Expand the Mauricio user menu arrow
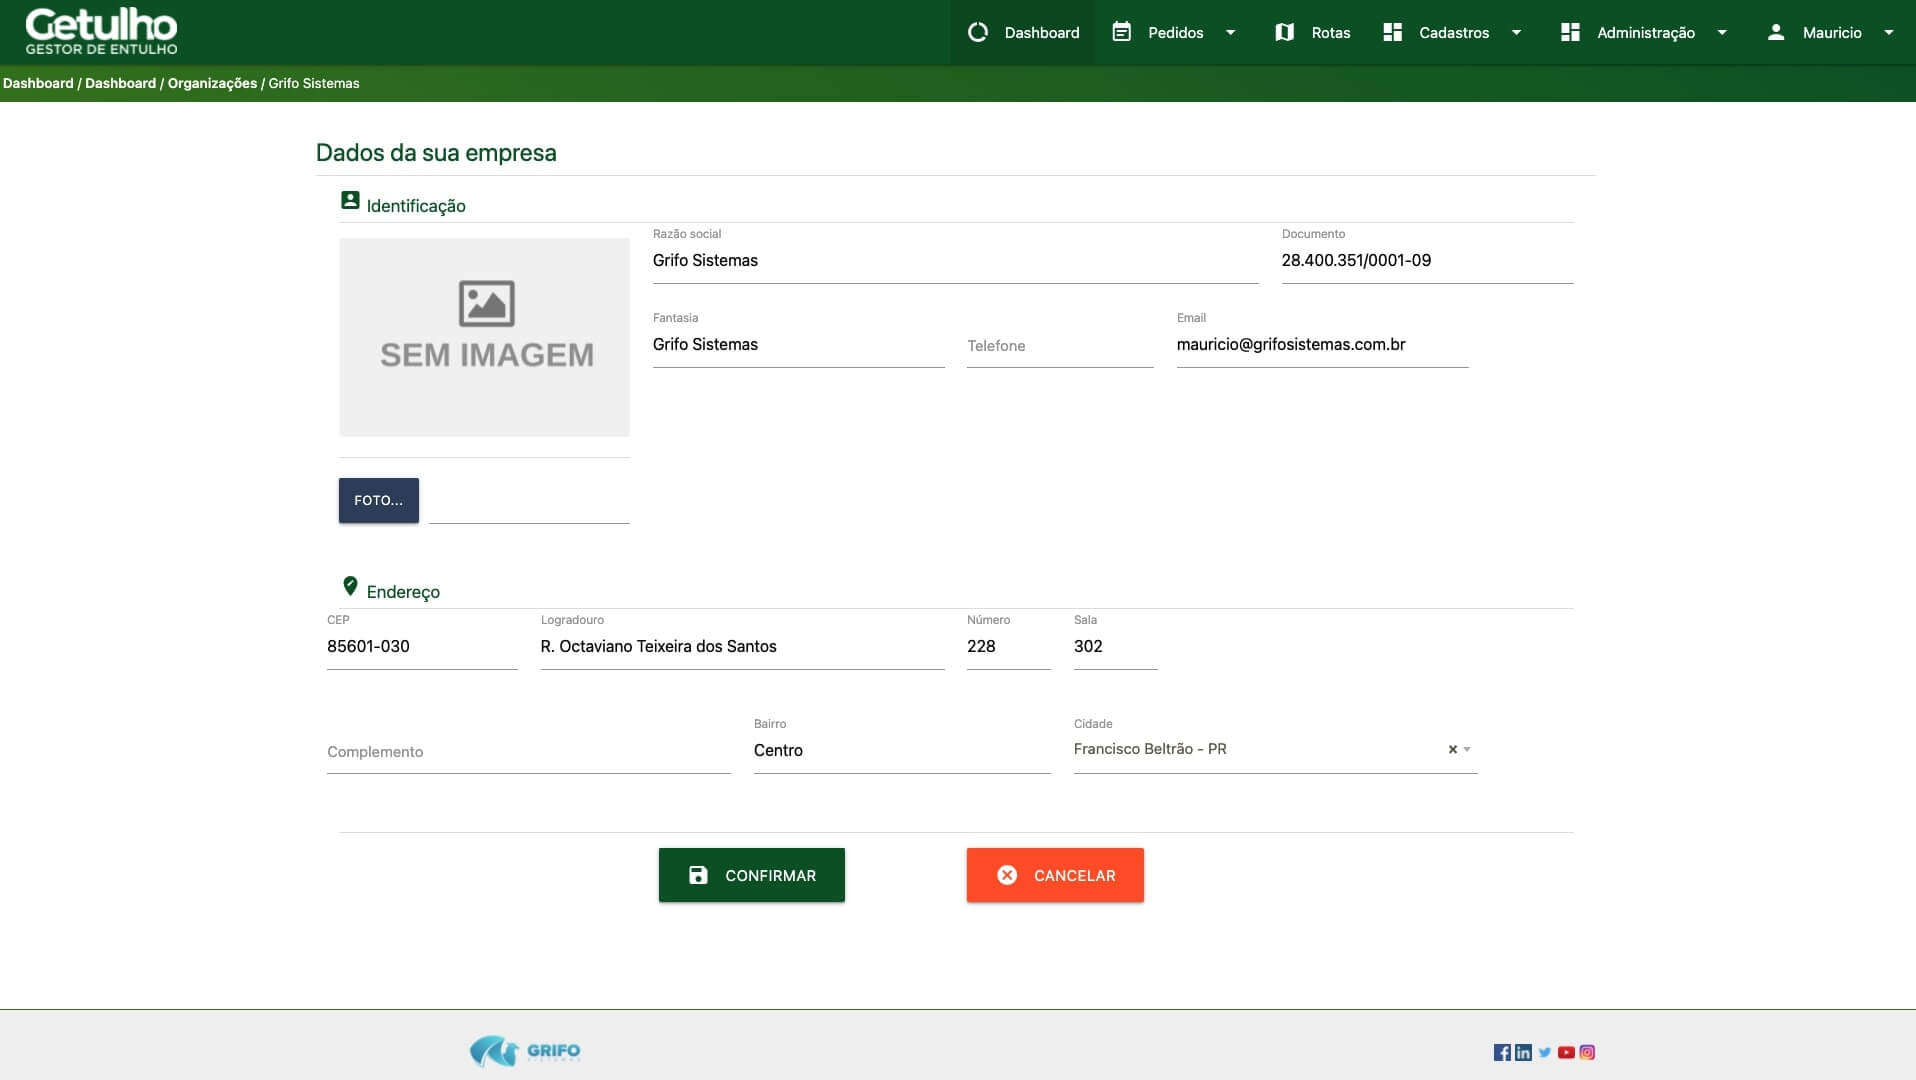1916x1080 pixels. coord(1889,32)
